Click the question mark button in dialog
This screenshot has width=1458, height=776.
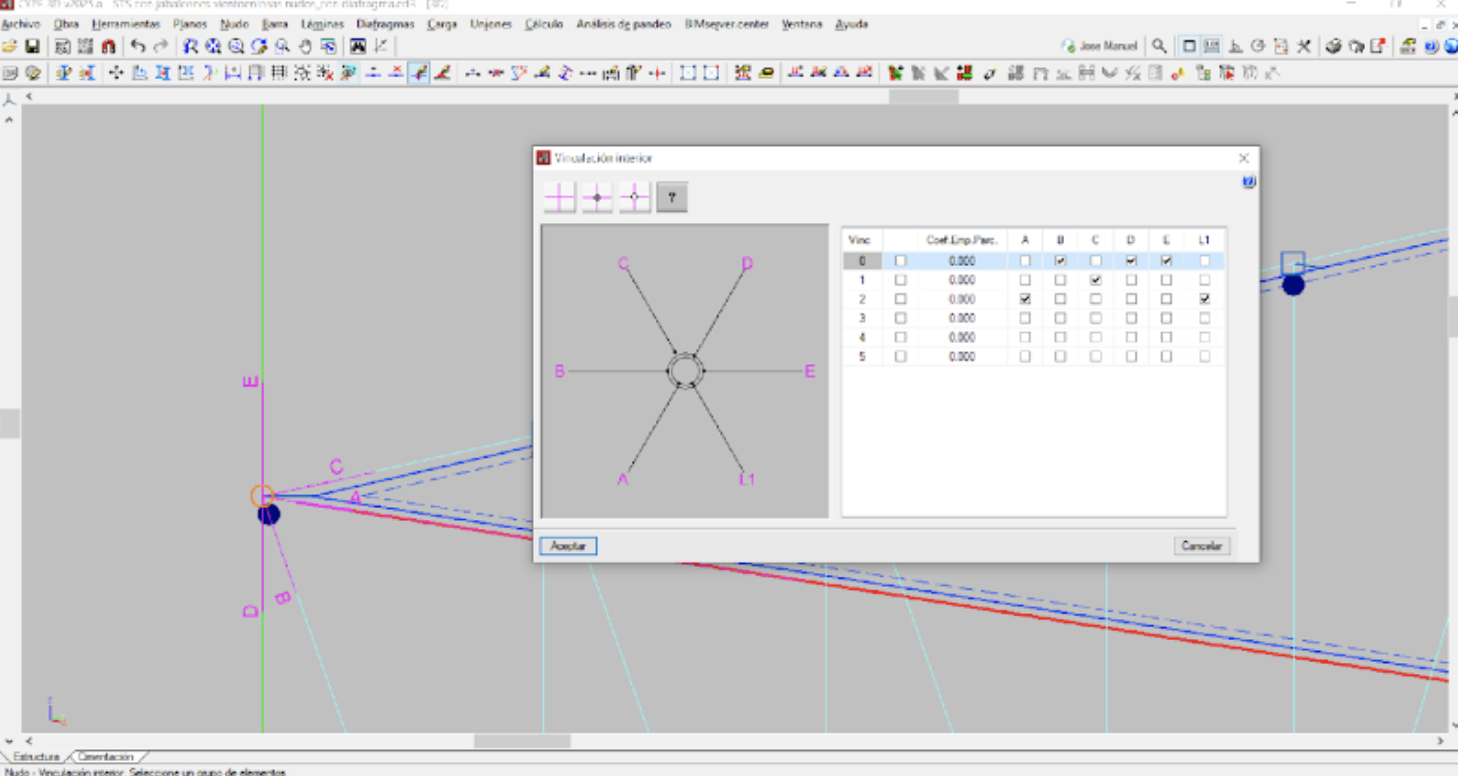click(x=672, y=197)
